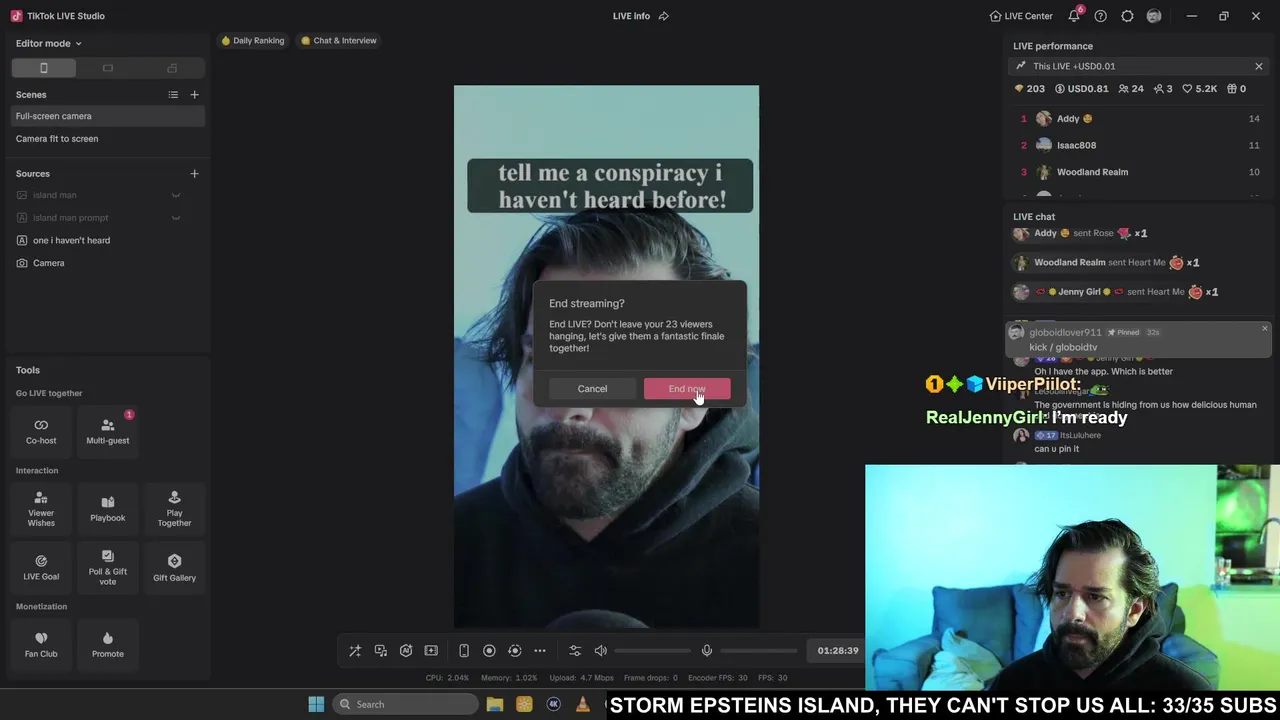Mute the microphone icon
The height and width of the screenshot is (720, 1280).
(x=707, y=651)
